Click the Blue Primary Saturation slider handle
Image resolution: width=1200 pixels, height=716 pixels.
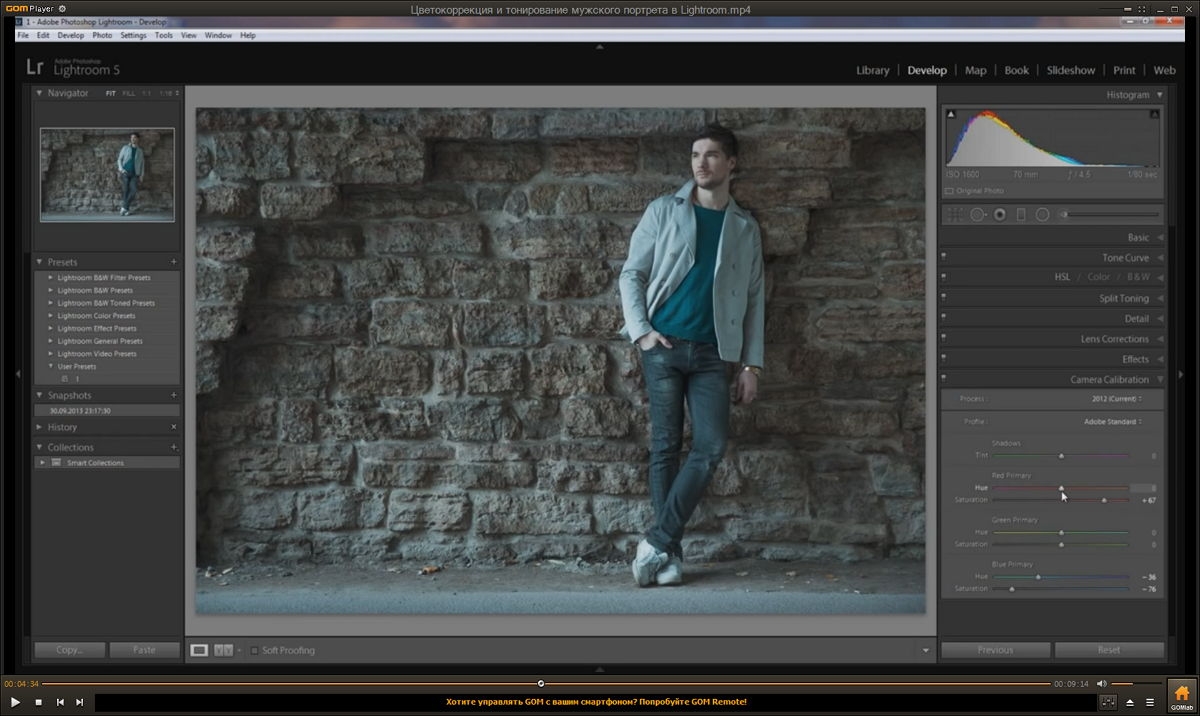tap(1012, 589)
